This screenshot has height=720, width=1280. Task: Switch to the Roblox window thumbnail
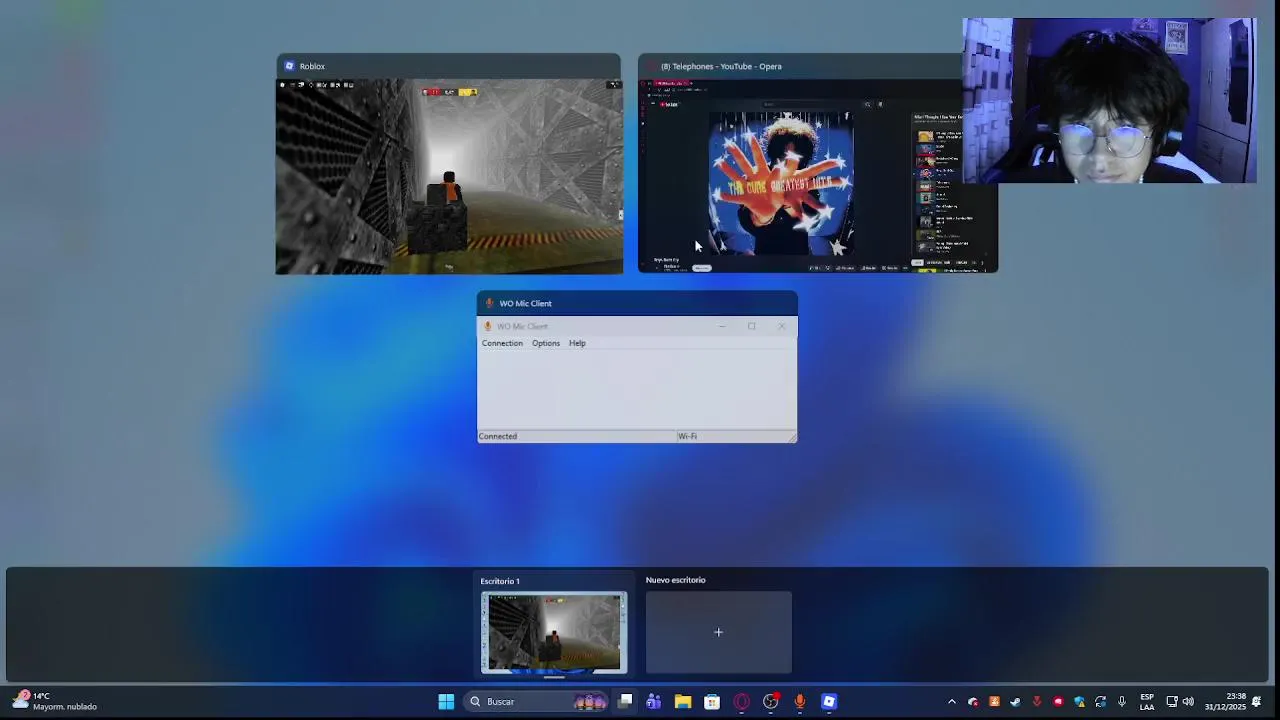pos(449,176)
